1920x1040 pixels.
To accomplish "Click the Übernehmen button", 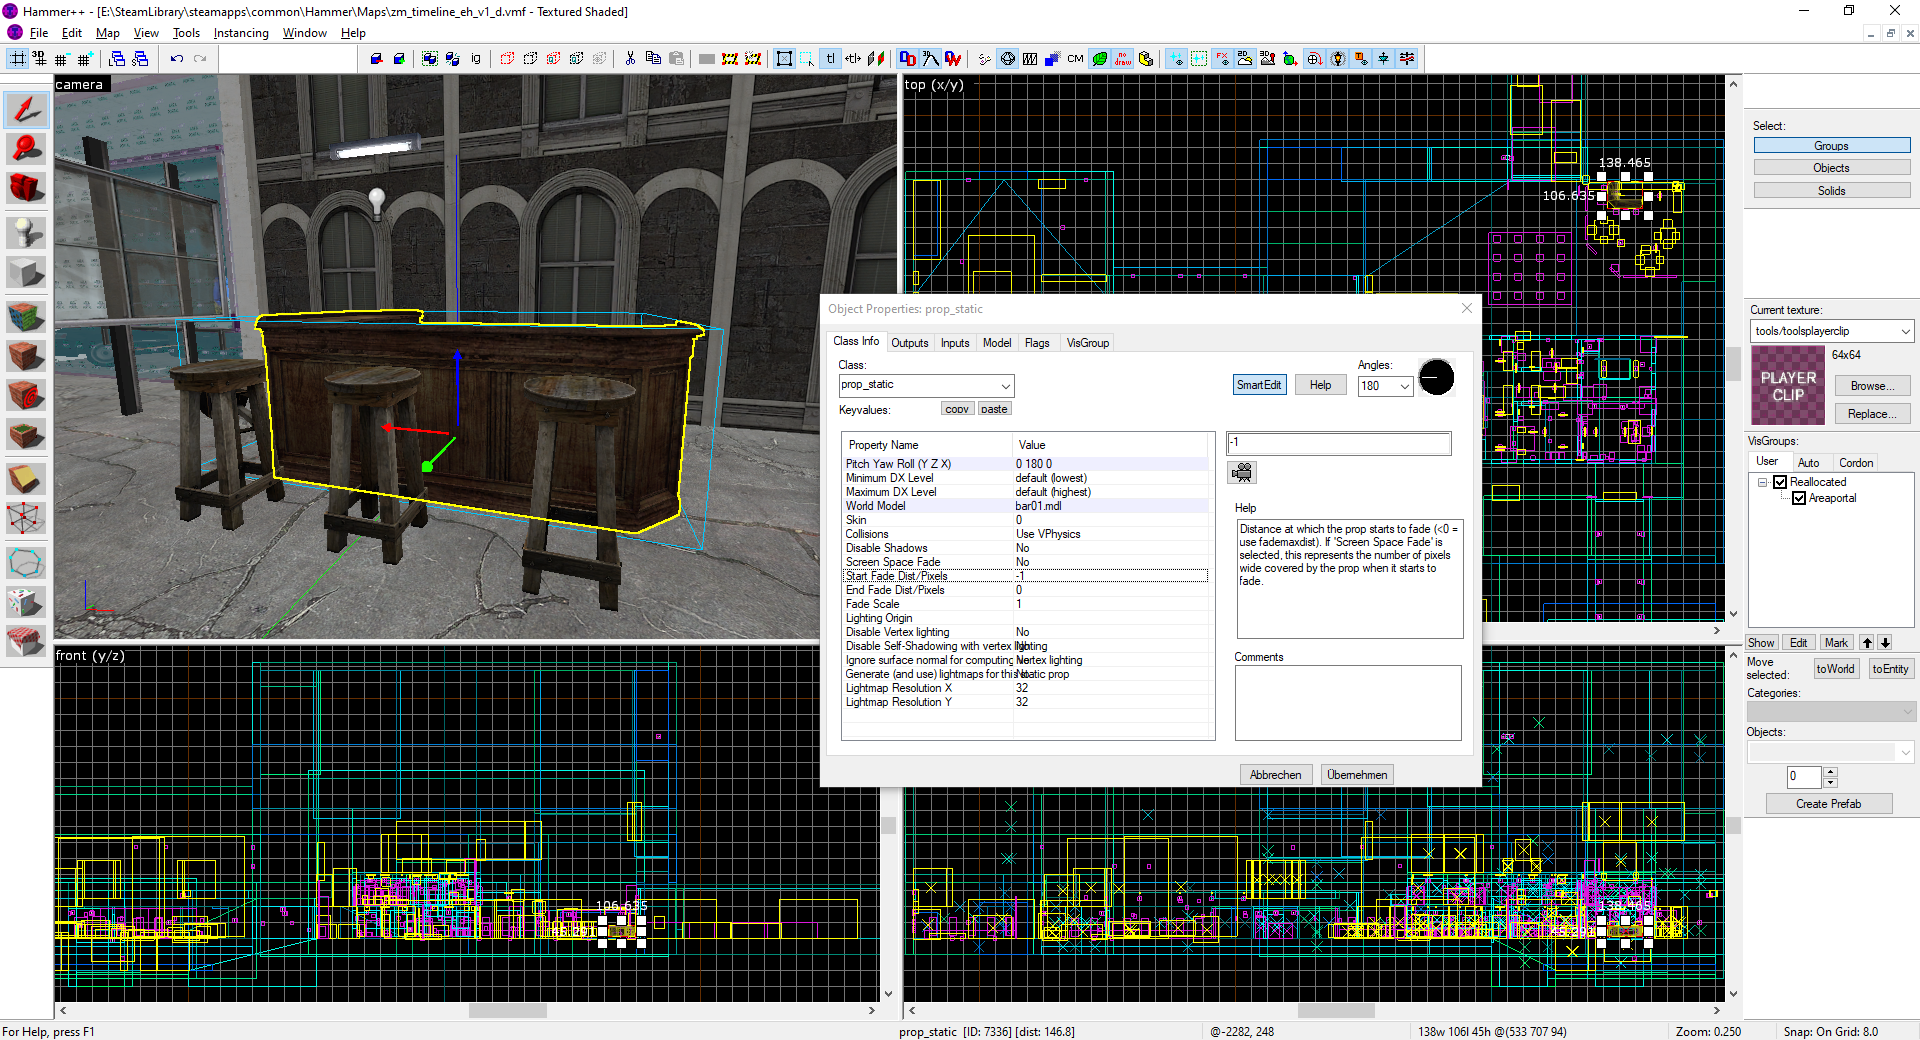I will click(x=1357, y=775).
